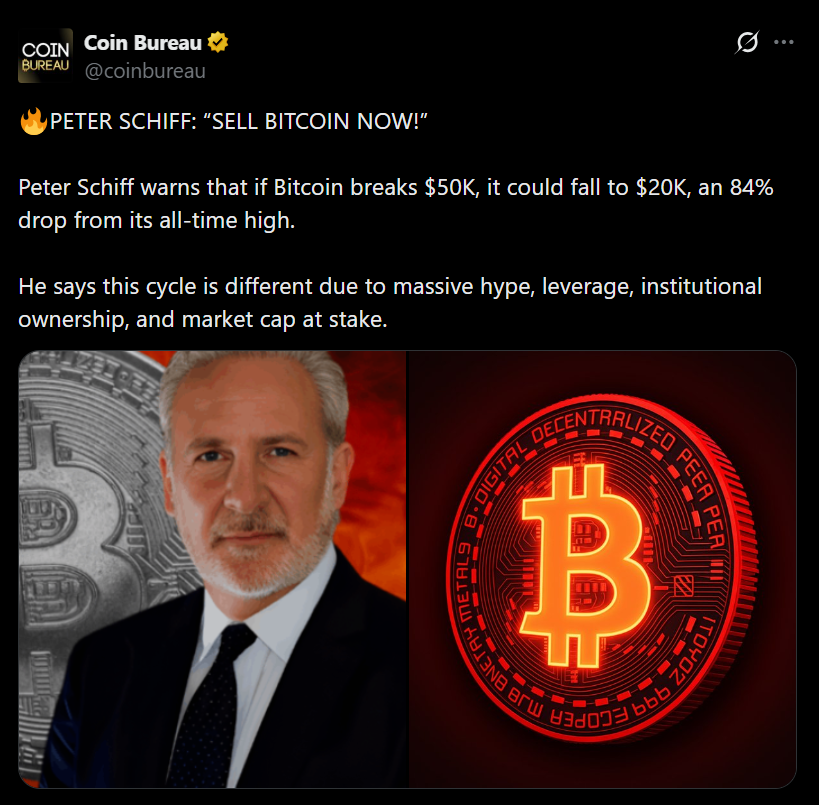819x805 pixels.
Task: View the Peter Schiff photo
Action: (213, 569)
